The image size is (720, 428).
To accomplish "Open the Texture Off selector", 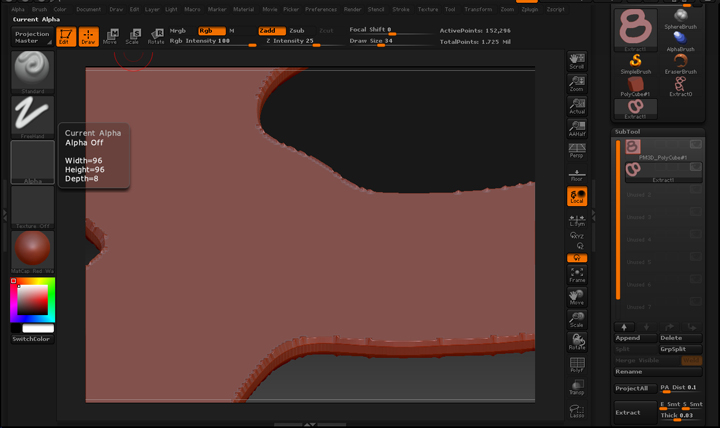I will (x=32, y=207).
